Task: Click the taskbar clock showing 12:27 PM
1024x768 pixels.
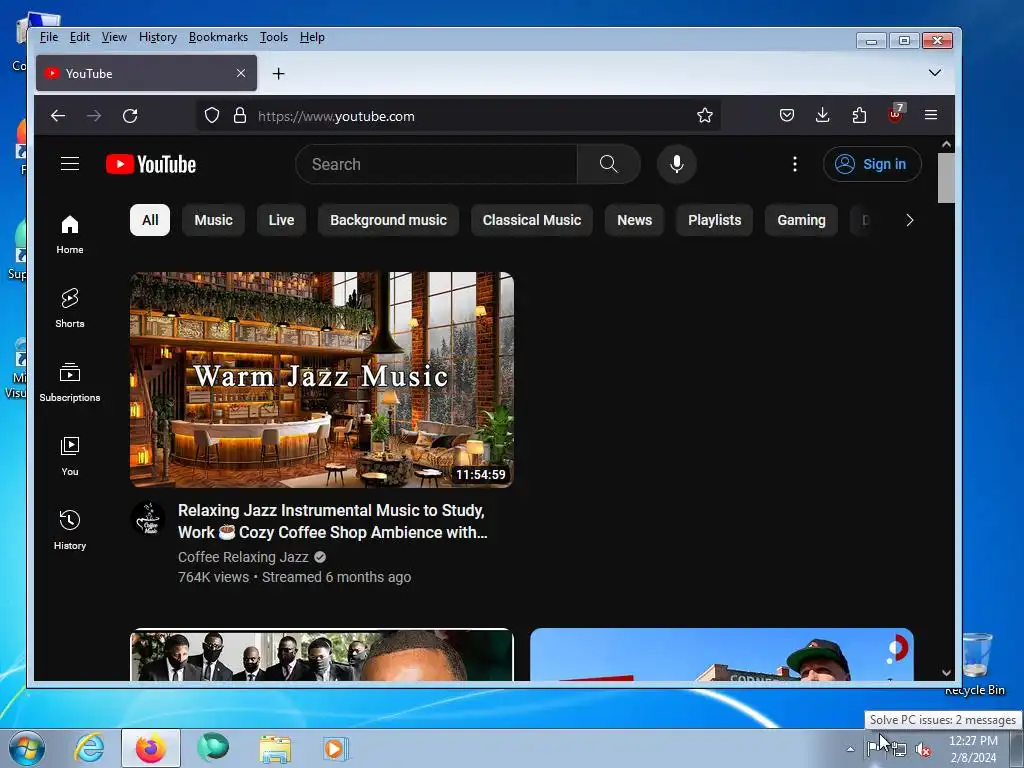Action: click(973, 749)
